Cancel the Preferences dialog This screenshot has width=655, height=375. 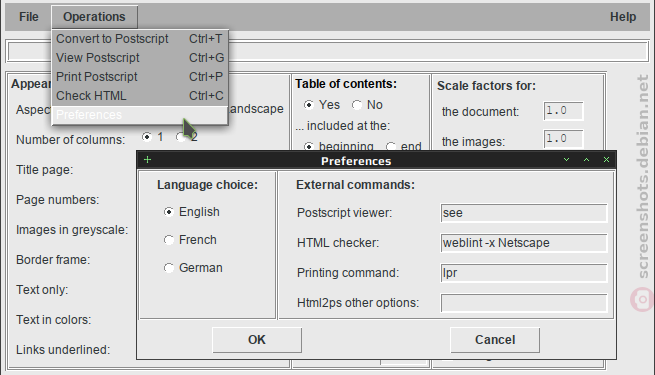(x=495, y=340)
